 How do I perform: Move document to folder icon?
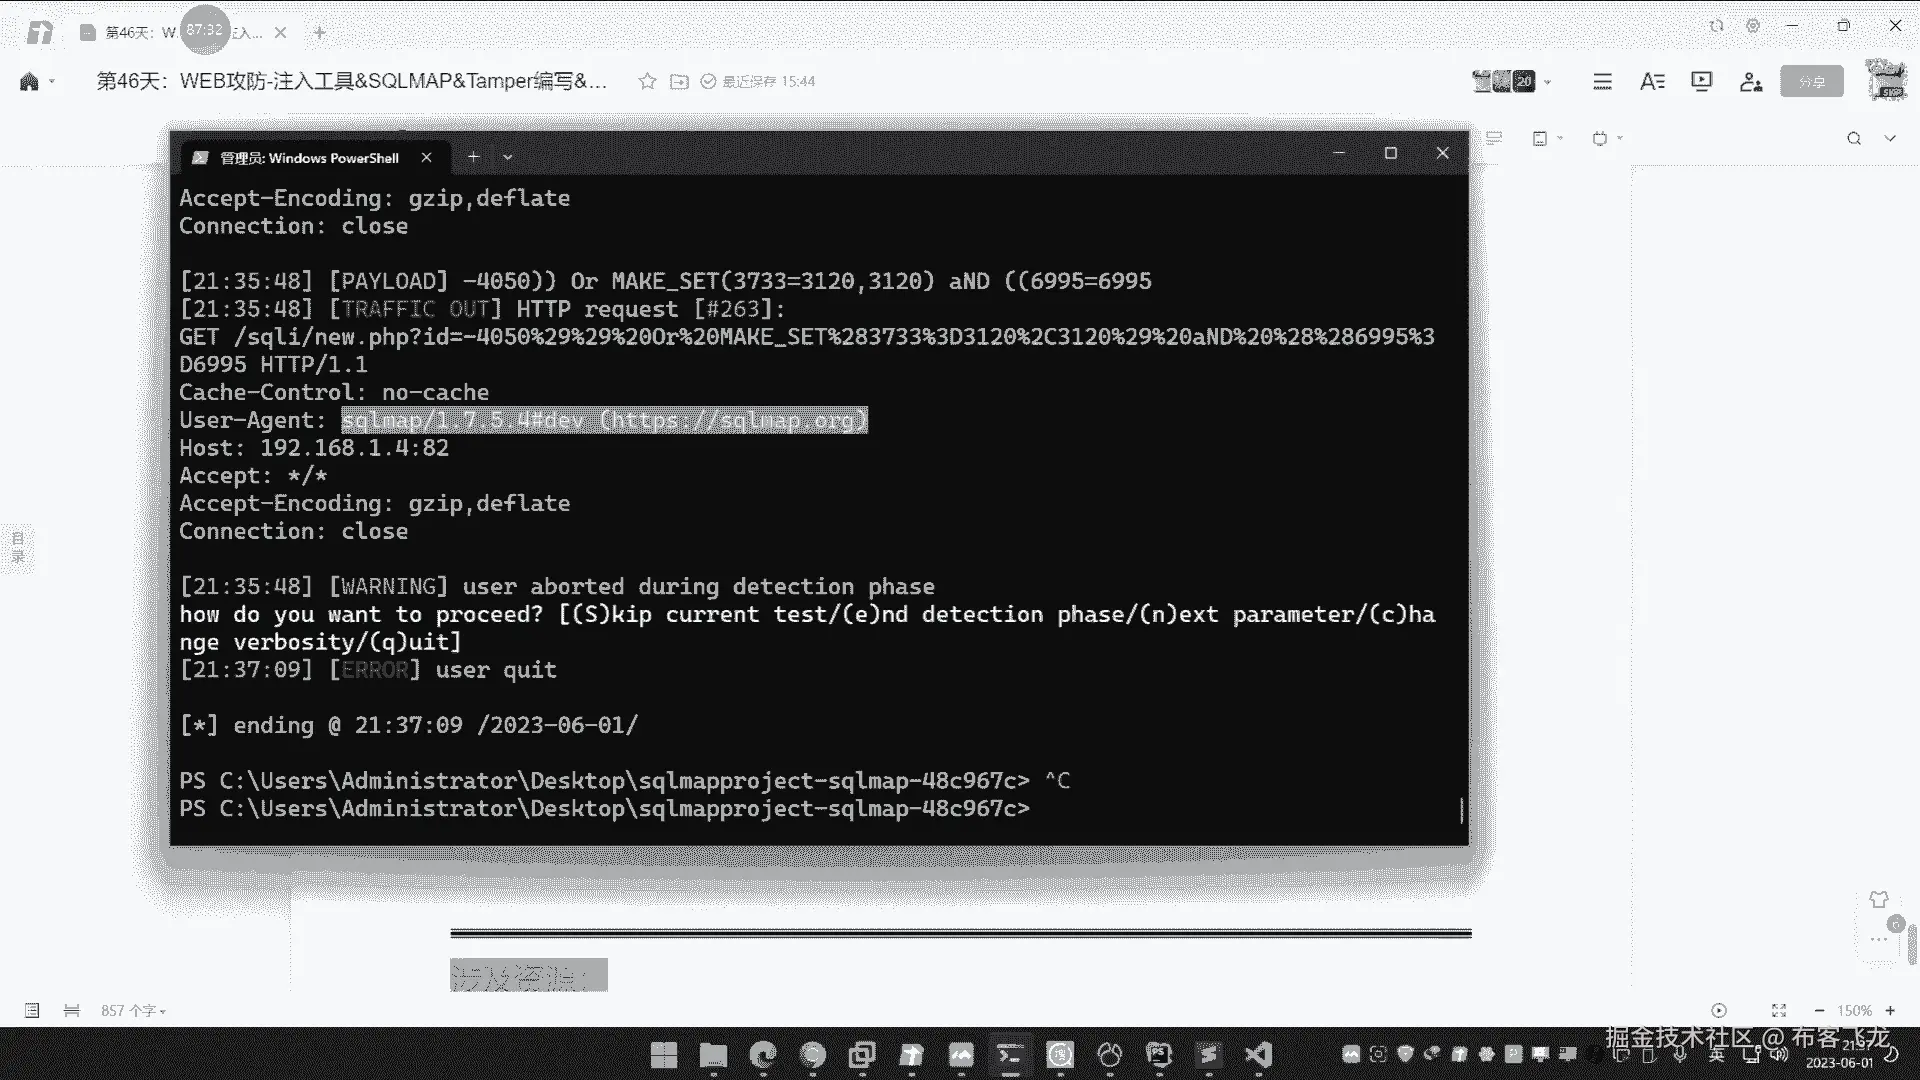click(679, 81)
